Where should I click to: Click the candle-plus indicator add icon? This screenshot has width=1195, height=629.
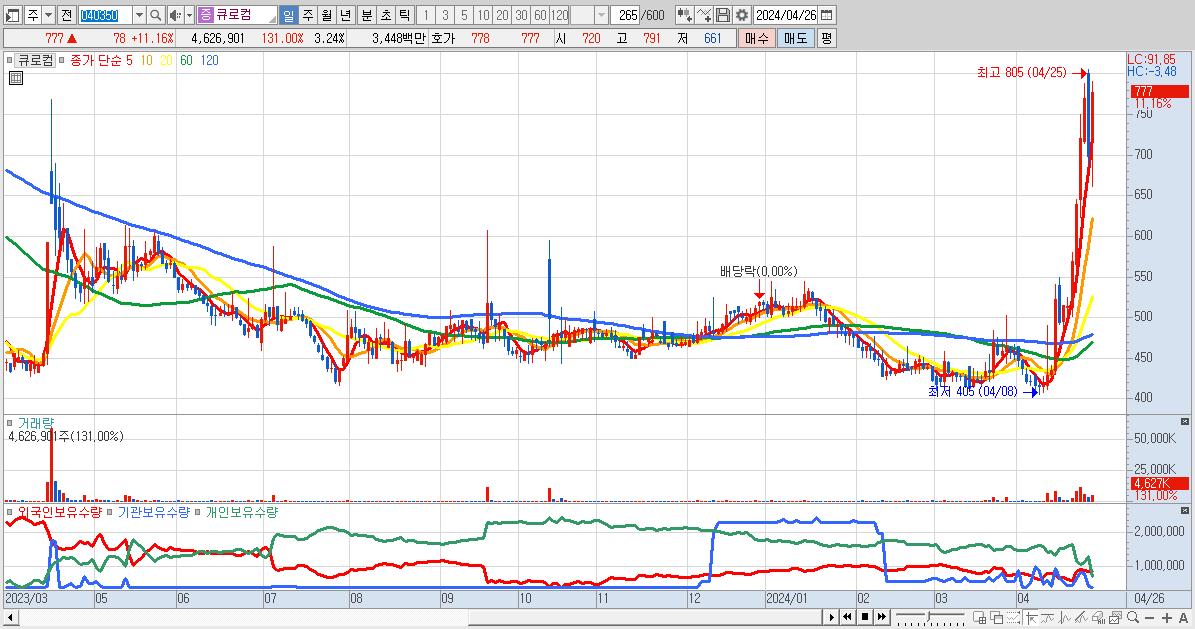(x=684, y=15)
